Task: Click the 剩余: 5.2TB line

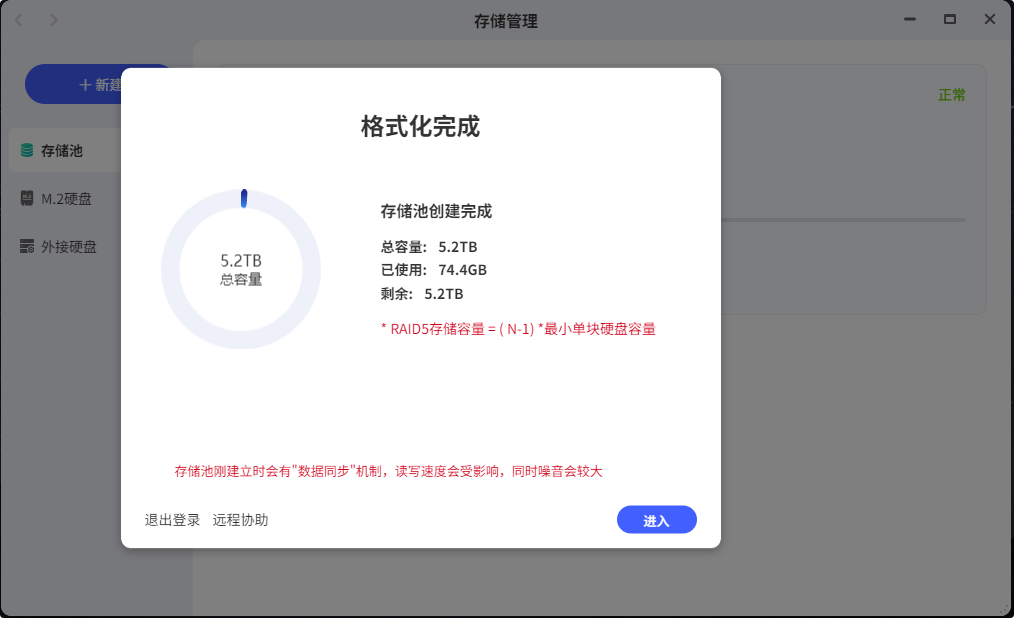Action: pos(422,294)
